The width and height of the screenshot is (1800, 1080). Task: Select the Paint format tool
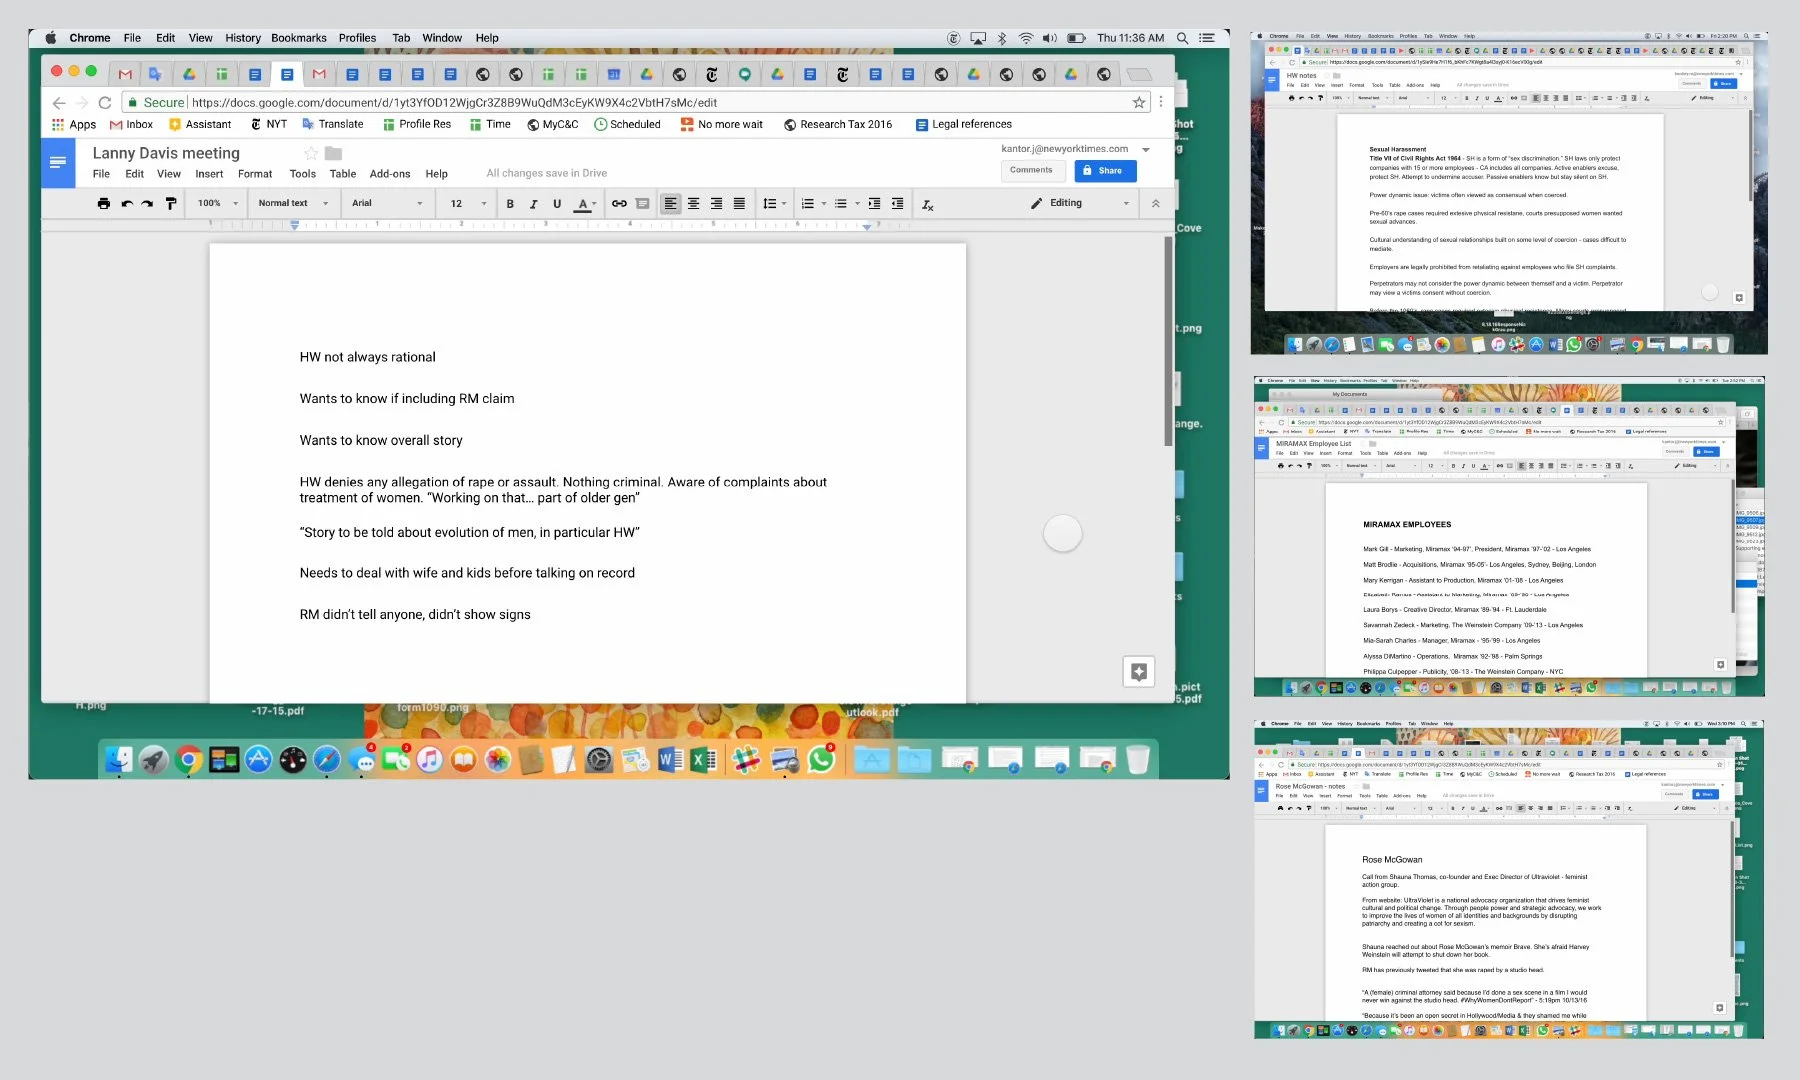coord(171,203)
